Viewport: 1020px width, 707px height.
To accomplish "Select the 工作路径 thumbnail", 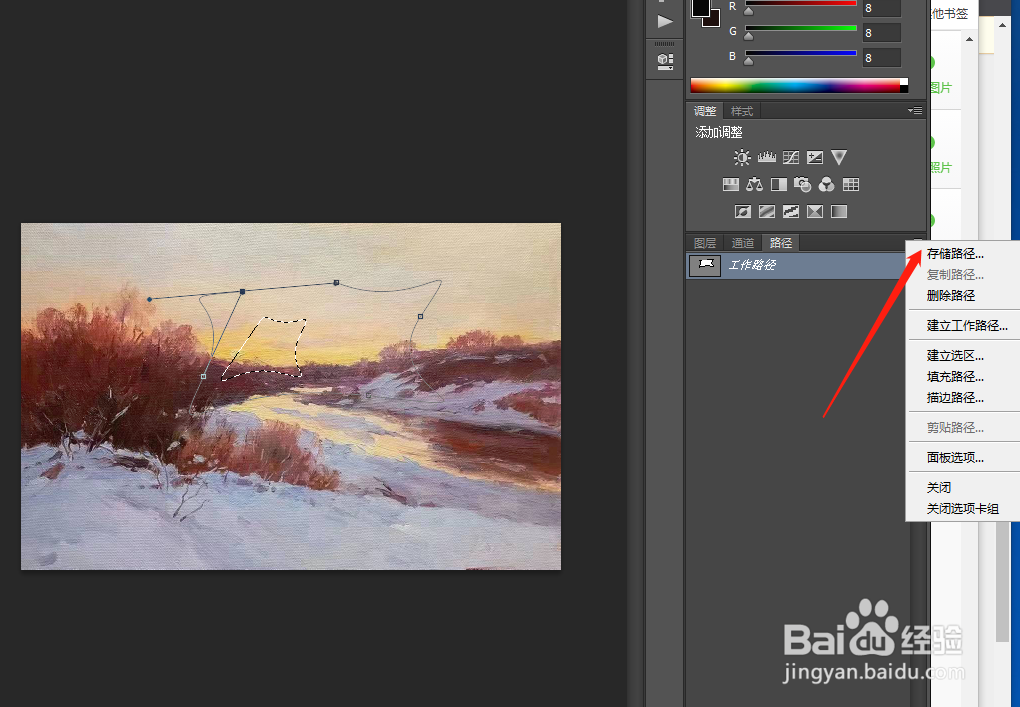I will pos(705,265).
